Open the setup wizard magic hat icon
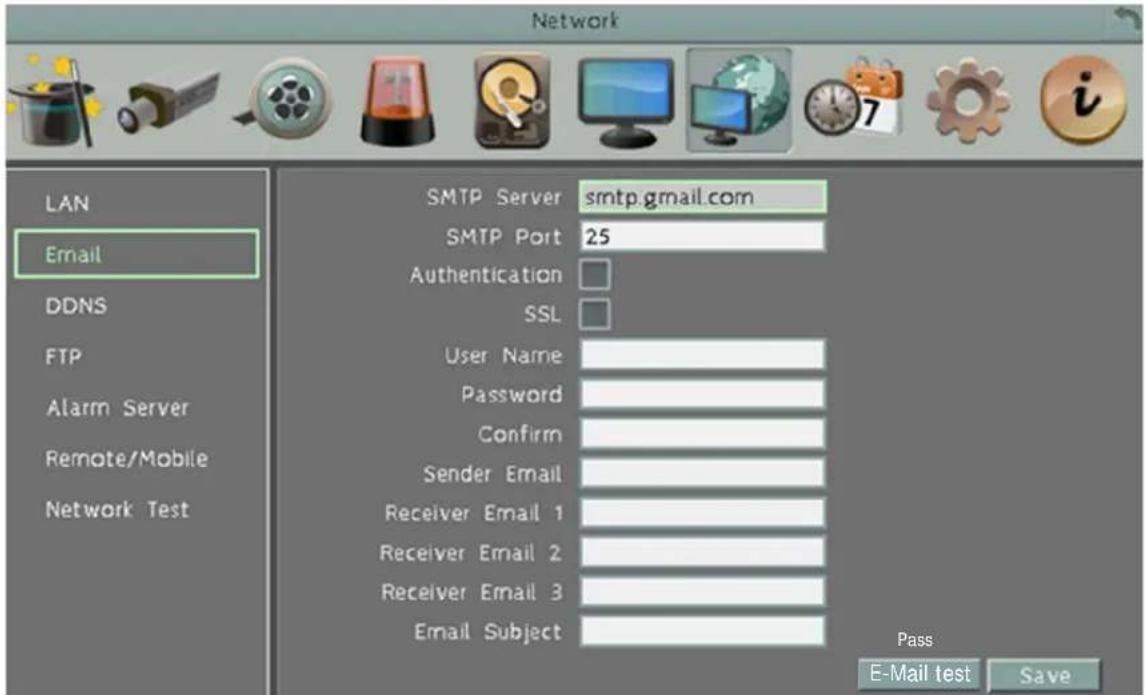Image resolution: width=1145 pixels, height=695 pixels. click(x=53, y=101)
